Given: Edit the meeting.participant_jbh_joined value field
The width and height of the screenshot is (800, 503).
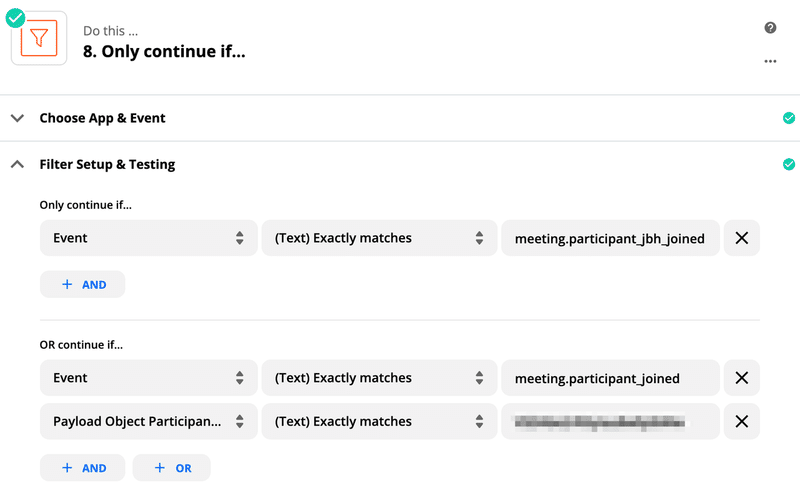Looking at the screenshot, I should pos(610,238).
